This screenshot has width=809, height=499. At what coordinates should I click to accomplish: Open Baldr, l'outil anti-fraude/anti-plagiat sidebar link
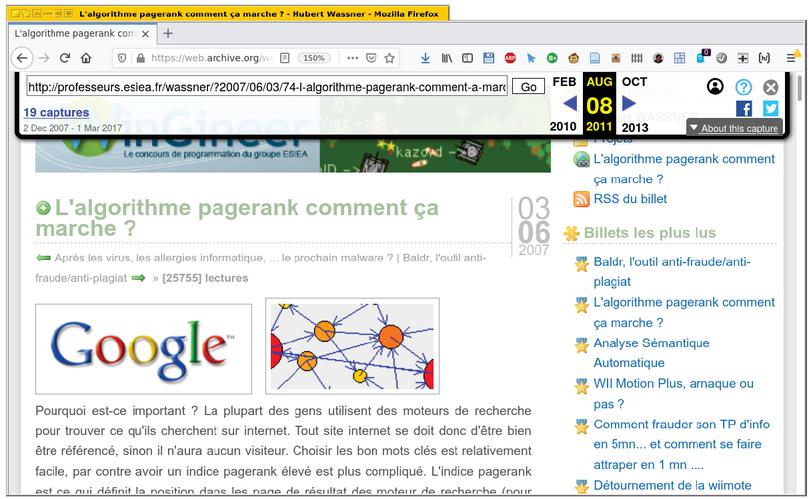pyautogui.click(x=672, y=271)
